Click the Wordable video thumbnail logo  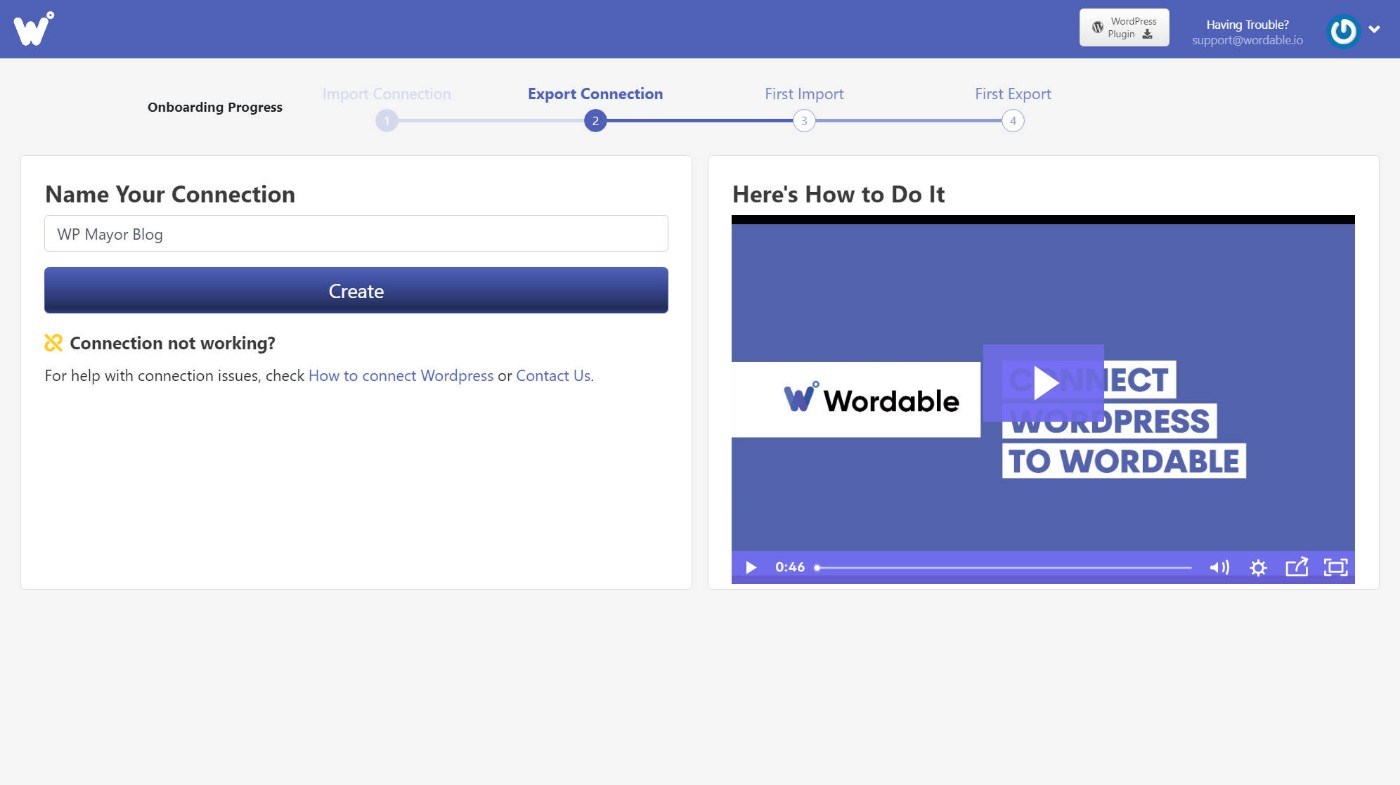pyautogui.click(x=871, y=399)
